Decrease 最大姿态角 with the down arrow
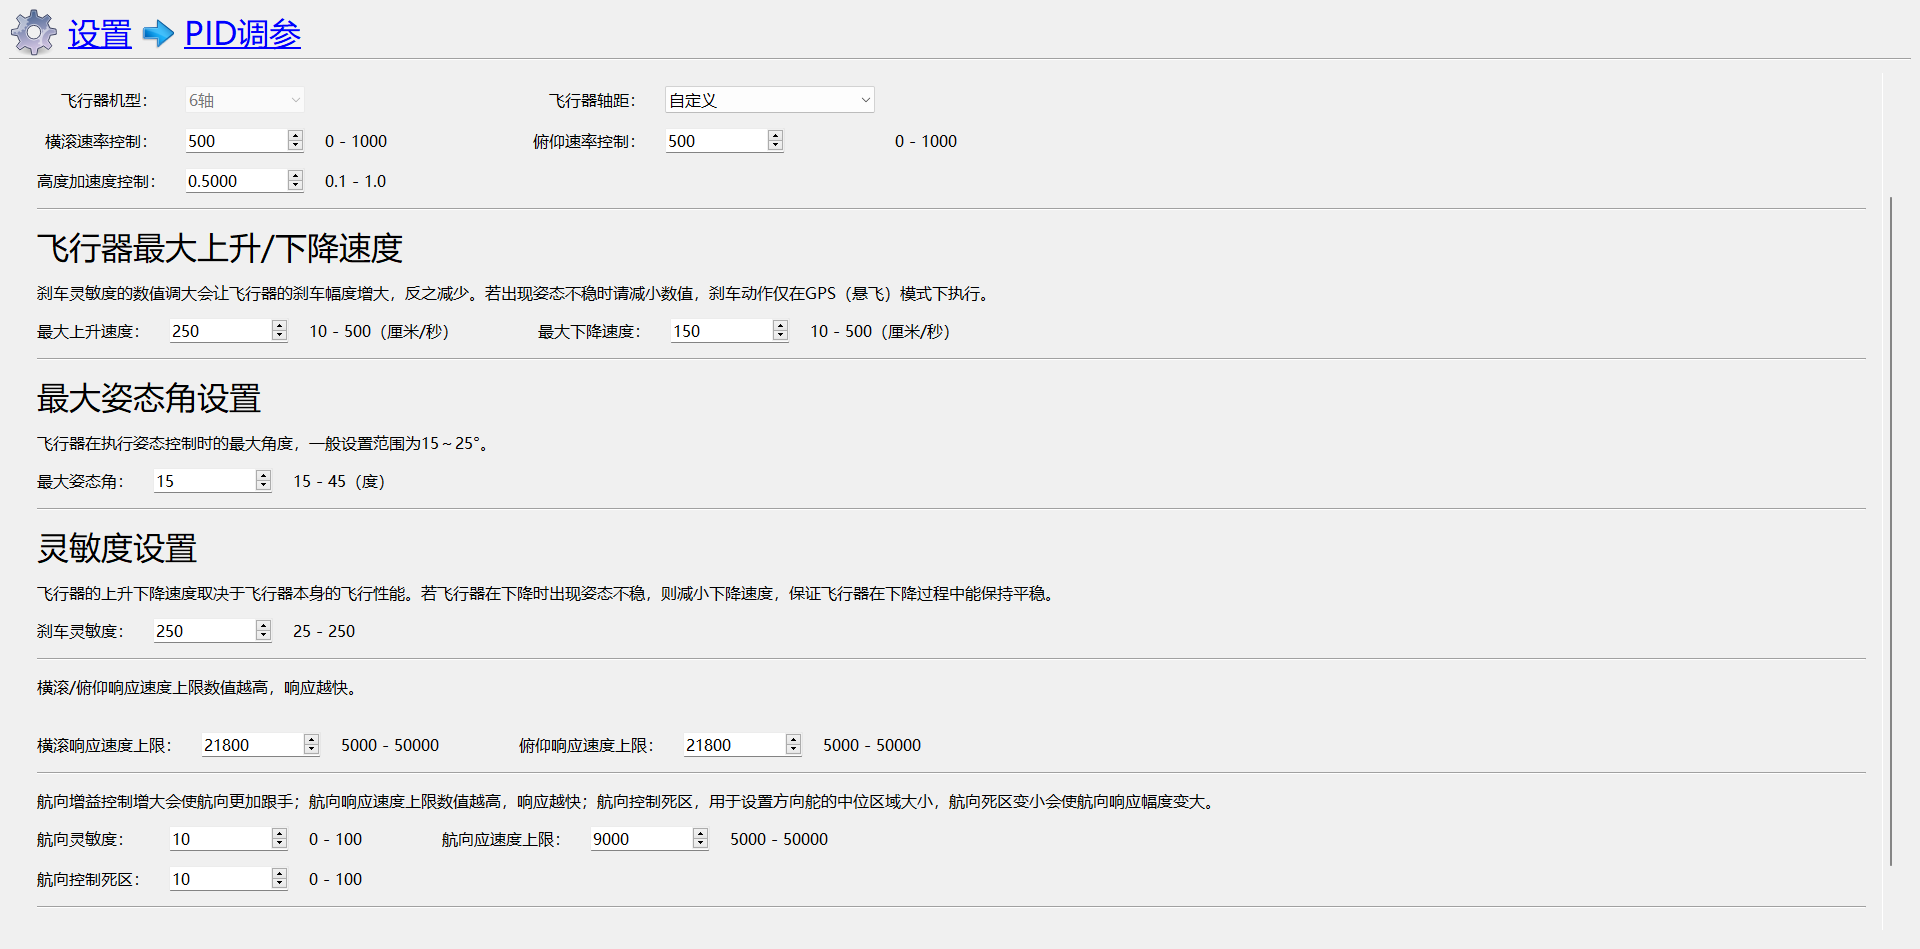The image size is (1920, 949). point(263,486)
